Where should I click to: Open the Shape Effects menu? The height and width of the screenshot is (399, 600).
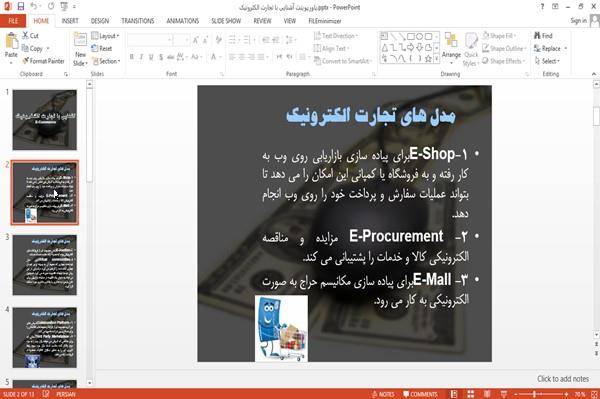(x=504, y=61)
